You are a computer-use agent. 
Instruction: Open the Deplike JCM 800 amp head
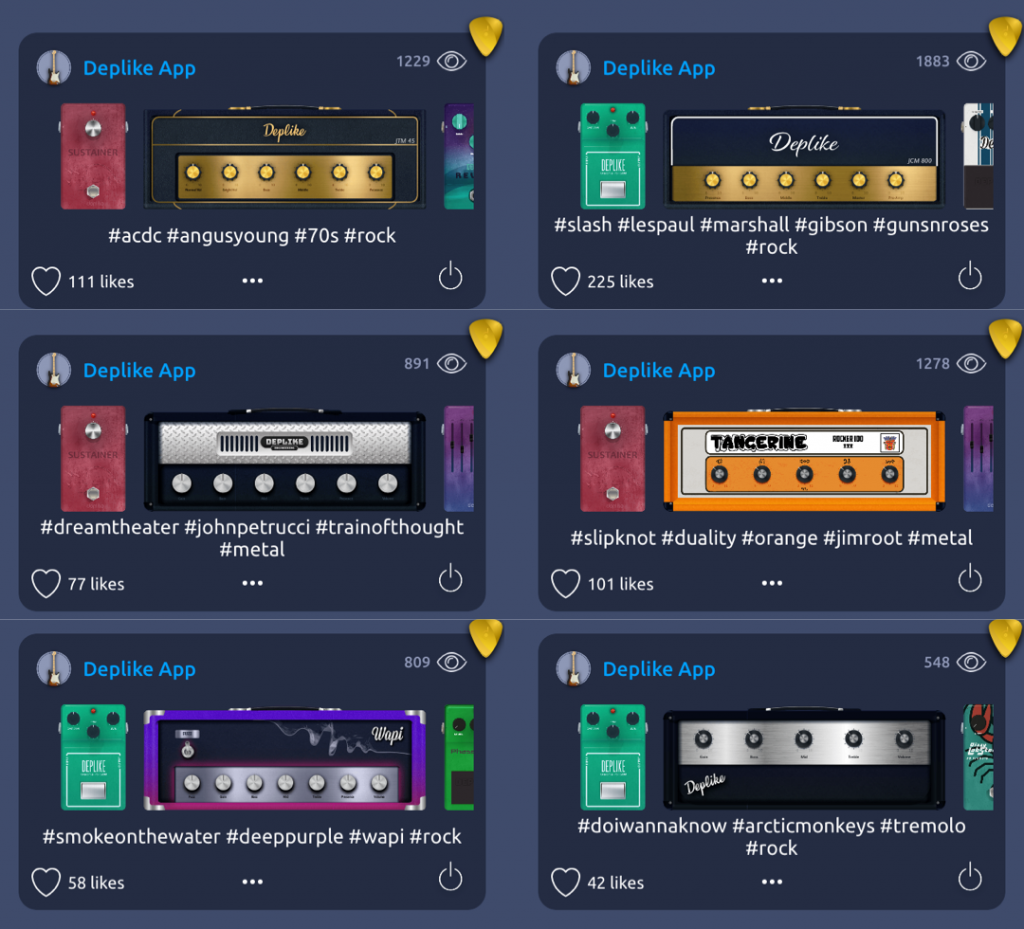pyautogui.click(x=805, y=157)
